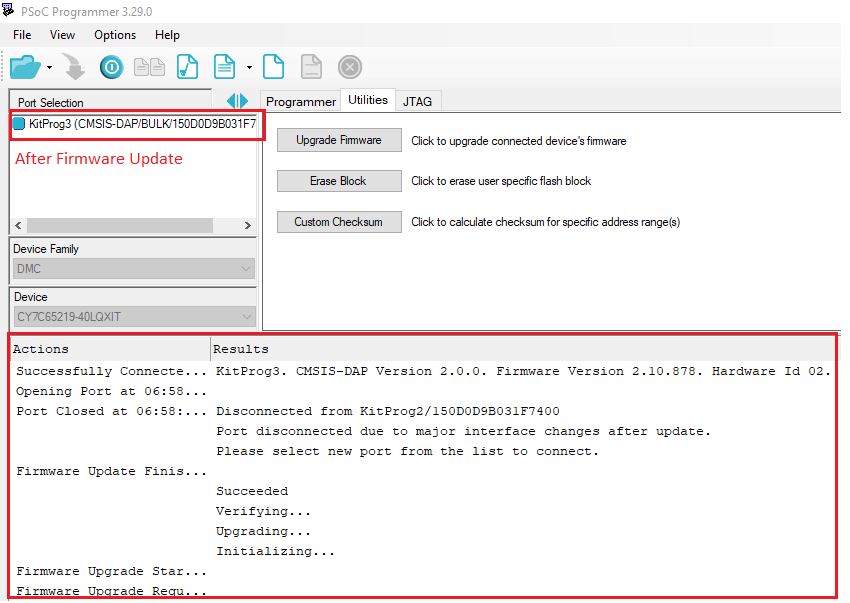Open the File menu
This screenshot has width=850, height=603.
point(22,35)
